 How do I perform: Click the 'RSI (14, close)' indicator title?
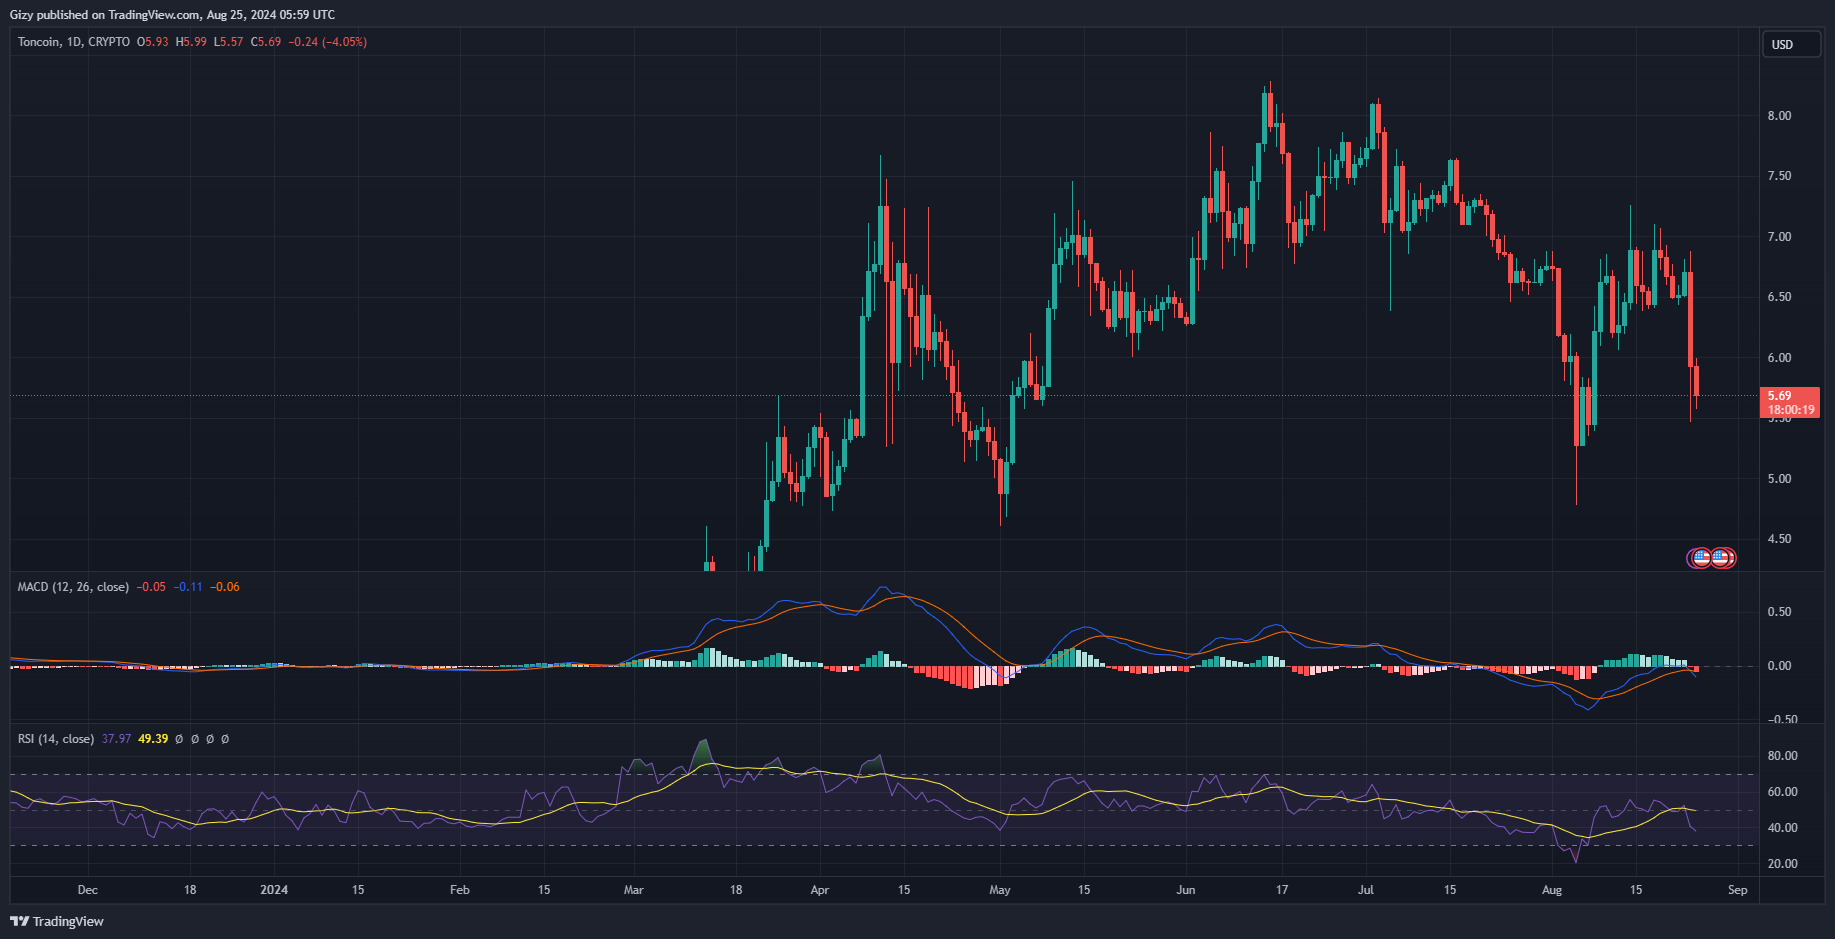click(x=56, y=739)
